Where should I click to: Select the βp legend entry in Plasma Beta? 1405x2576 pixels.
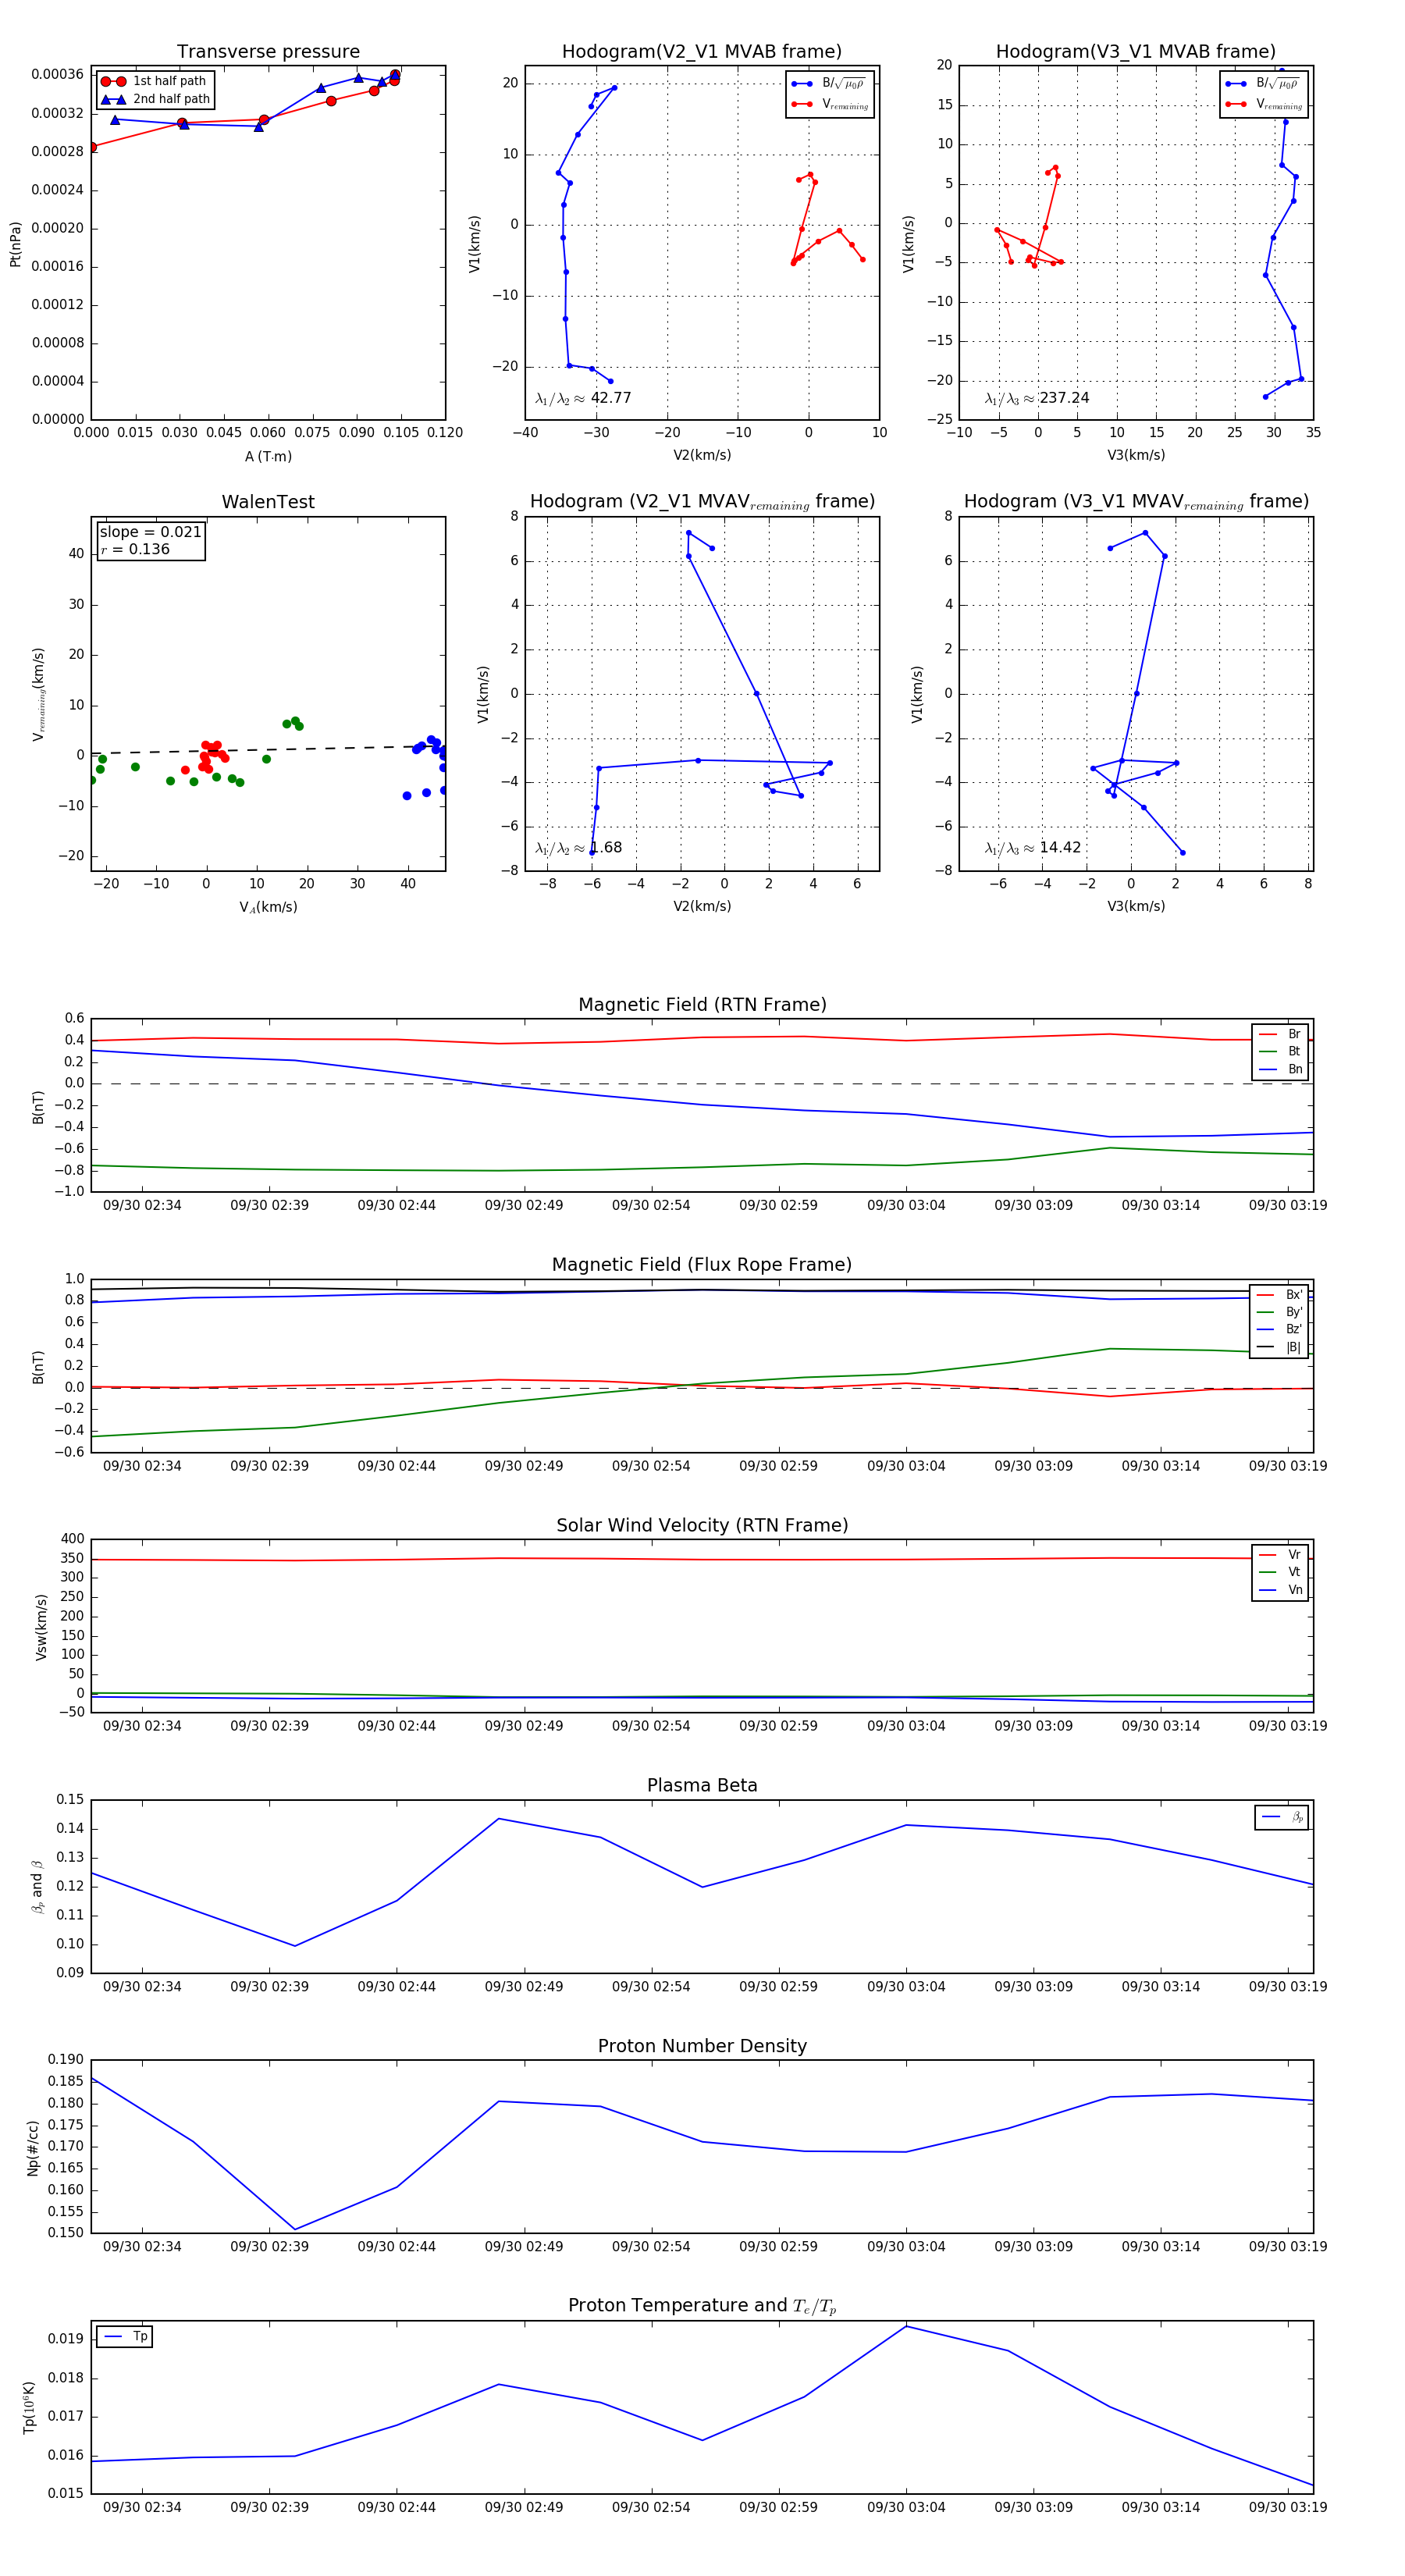pos(1282,1817)
